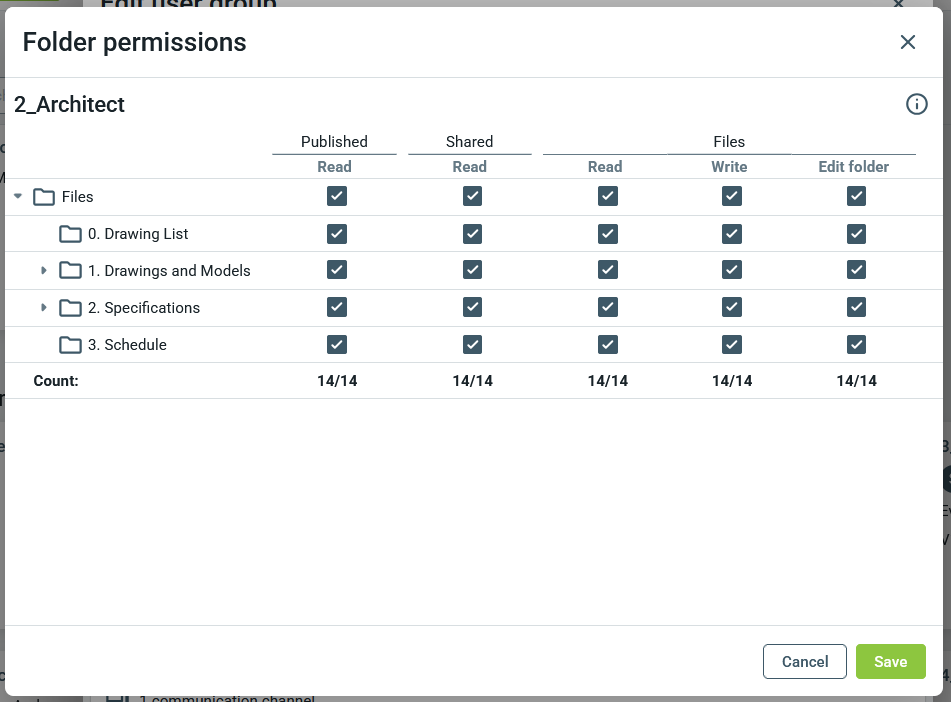The image size is (951, 702).
Task: Click the Edit folder column header
Action: (x=853, y=167)
